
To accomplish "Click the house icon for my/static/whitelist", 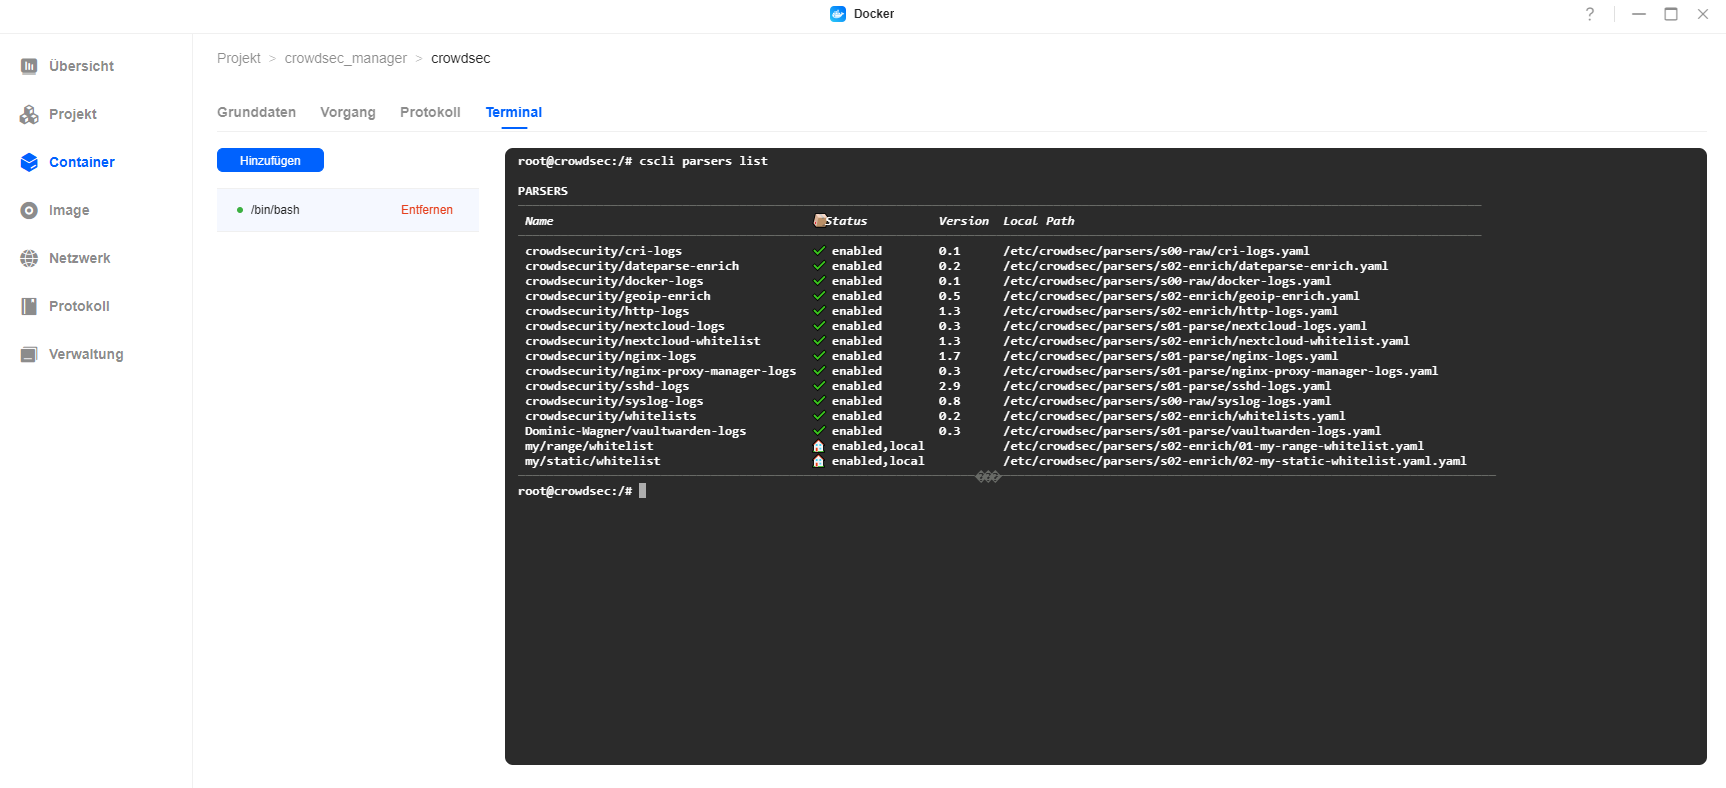I will click(x=819, y=461).
